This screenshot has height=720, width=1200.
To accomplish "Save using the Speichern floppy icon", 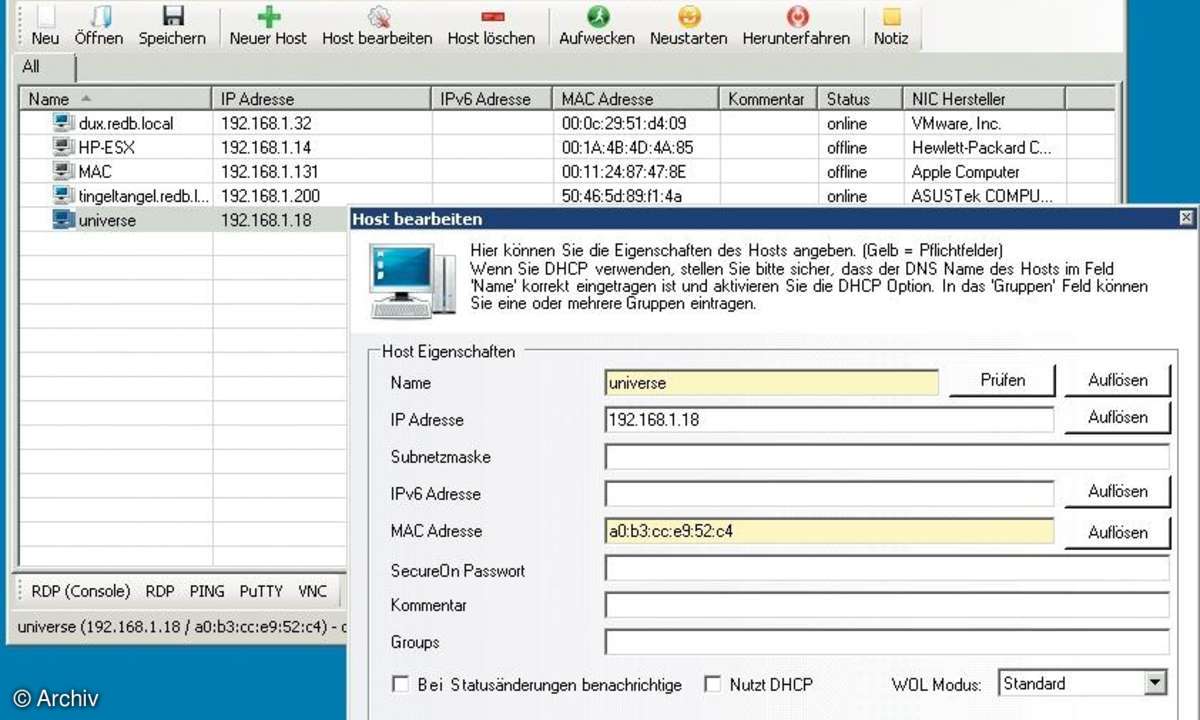I will tap(173, 17).
